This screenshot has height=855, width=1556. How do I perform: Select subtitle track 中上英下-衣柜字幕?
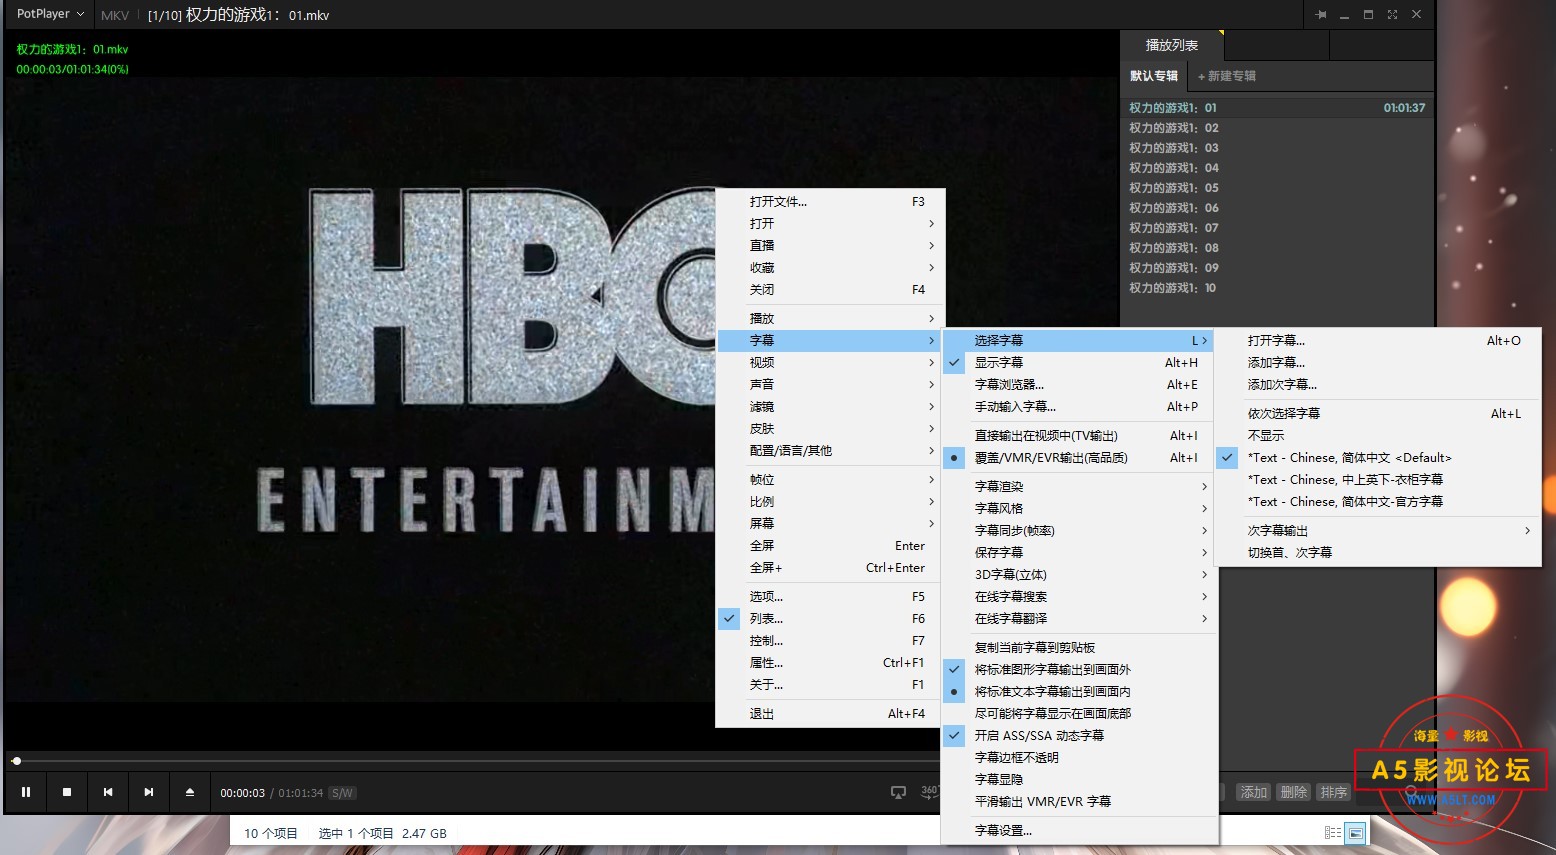click(x=1379, y=479)
